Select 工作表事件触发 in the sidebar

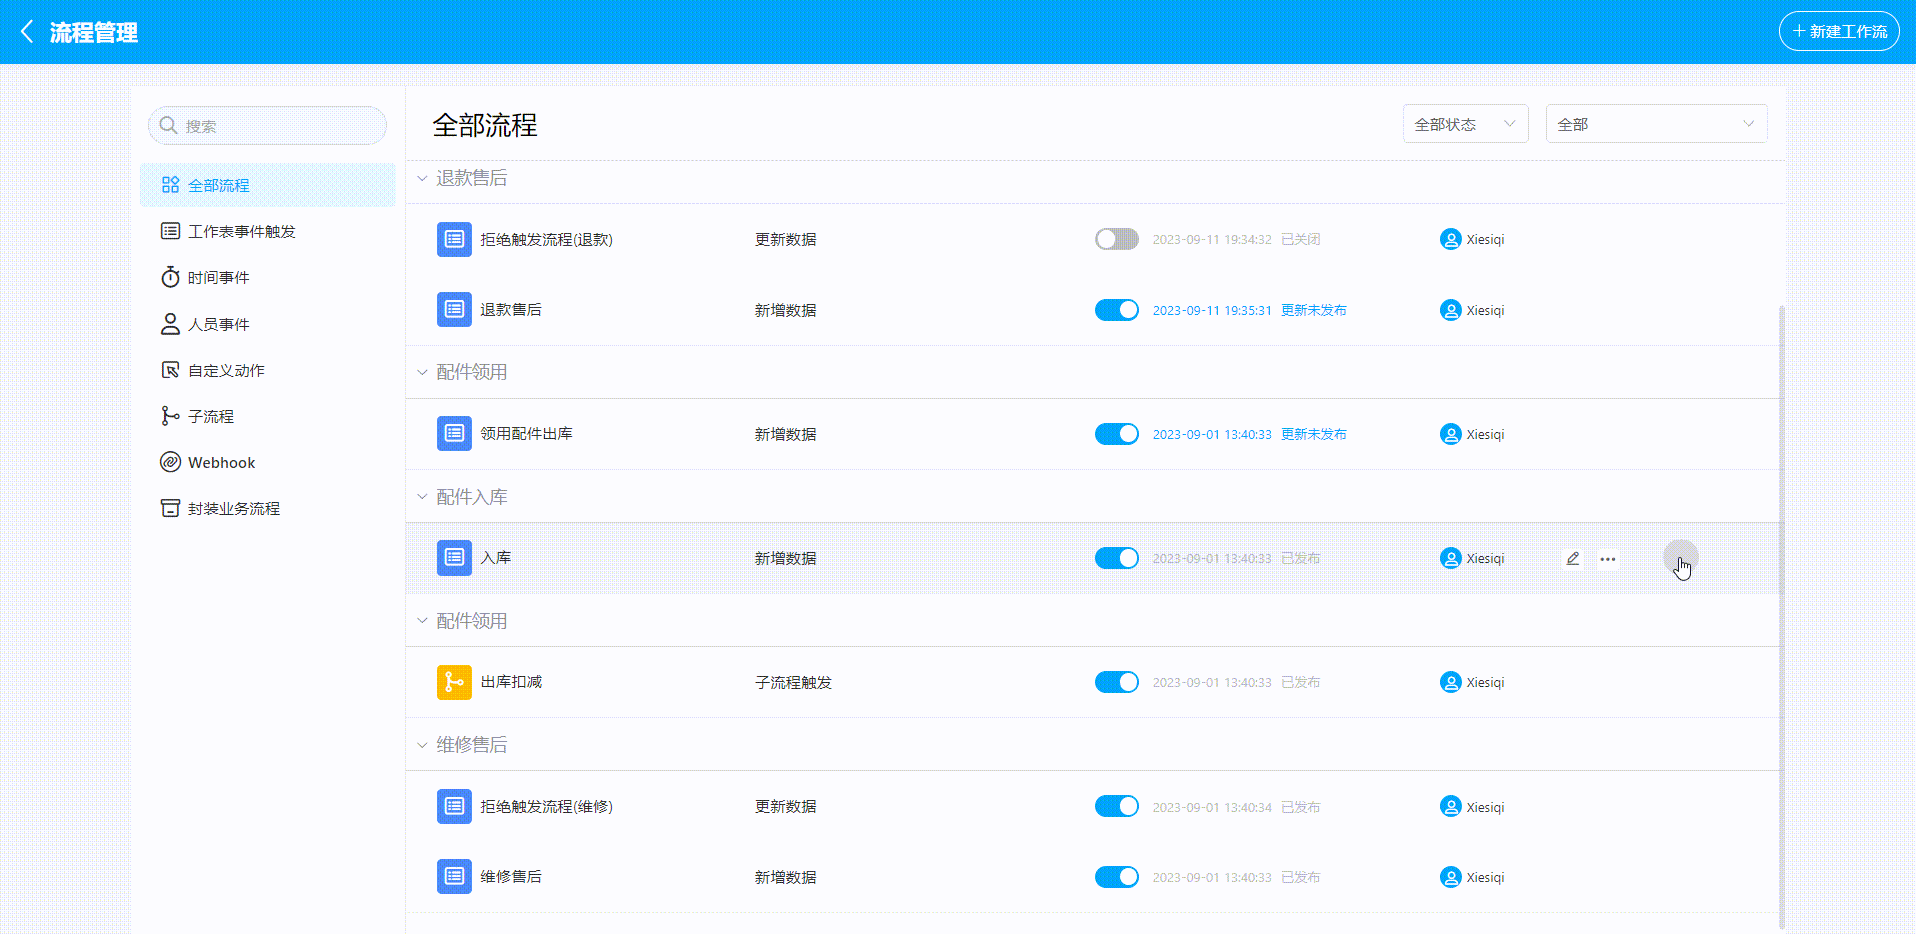(x=267, y=231)
